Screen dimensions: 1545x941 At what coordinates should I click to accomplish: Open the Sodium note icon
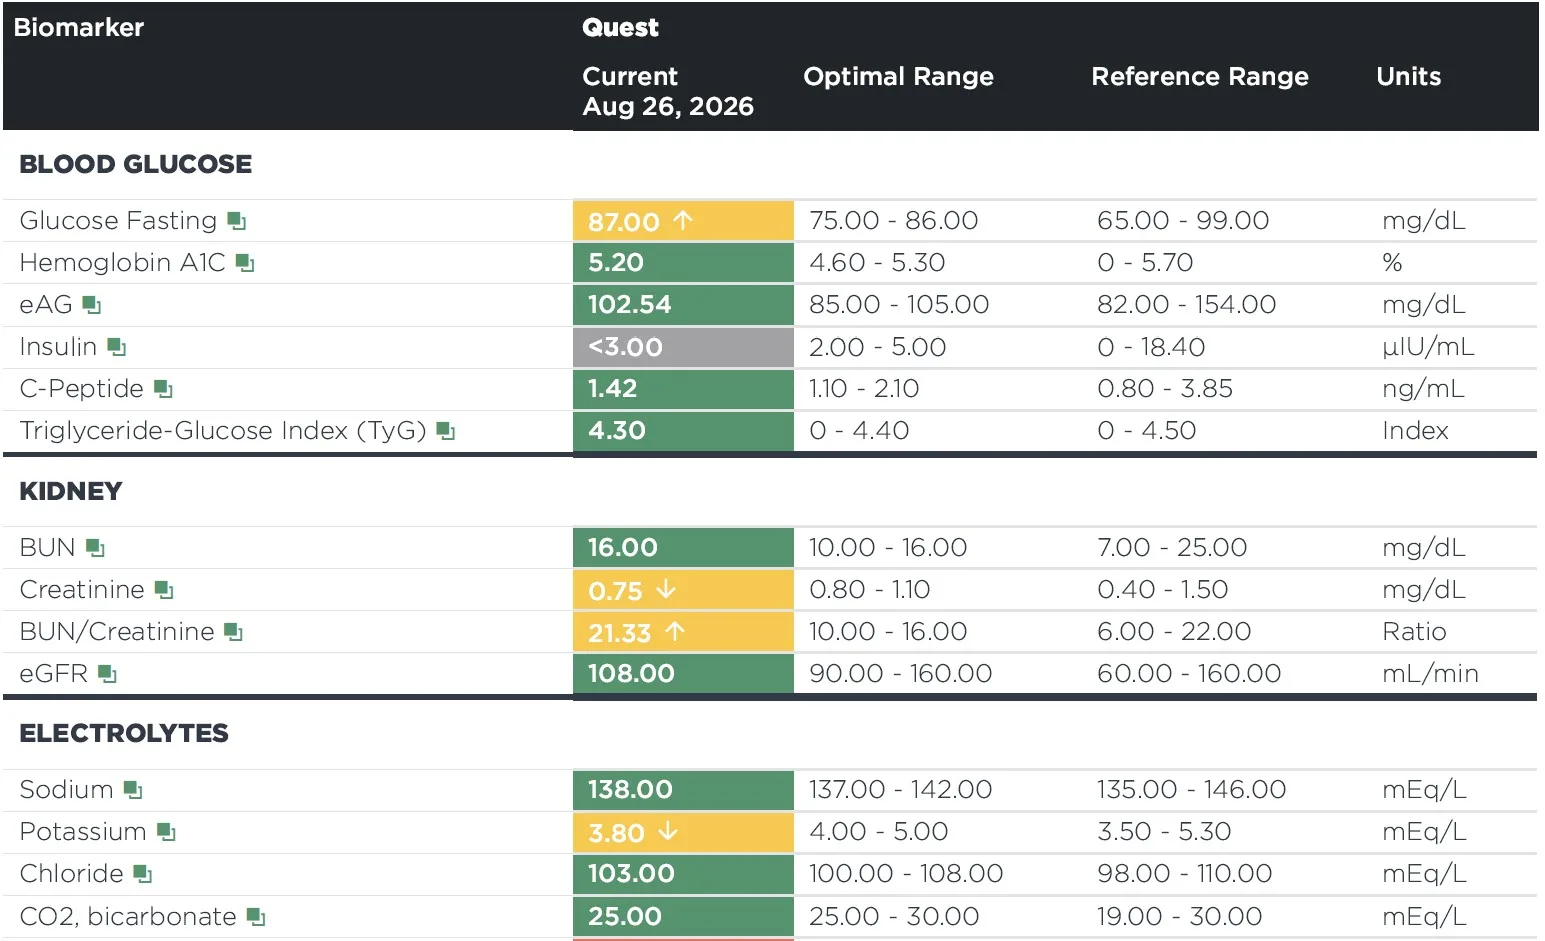[133, 790]
